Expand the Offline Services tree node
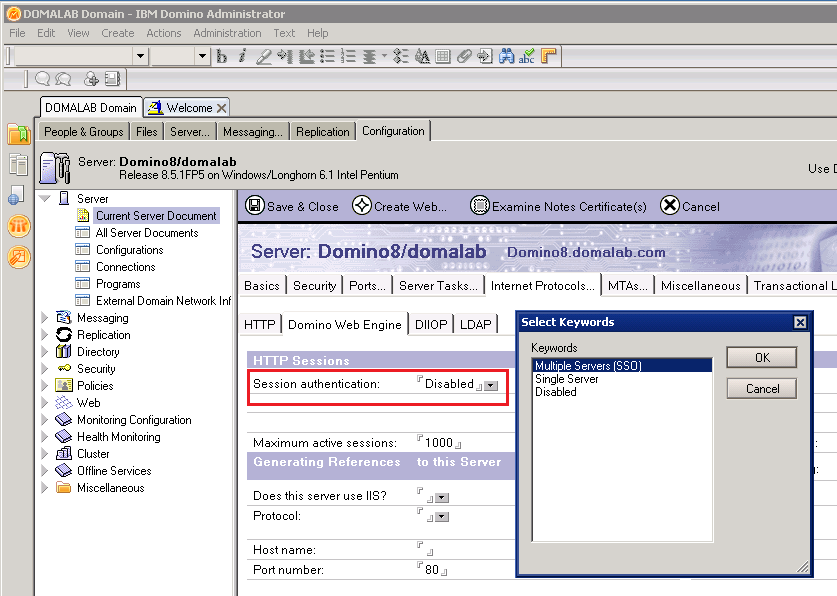Image resolution: width=837 pixels, height=596 pixels. coord(45,471)
